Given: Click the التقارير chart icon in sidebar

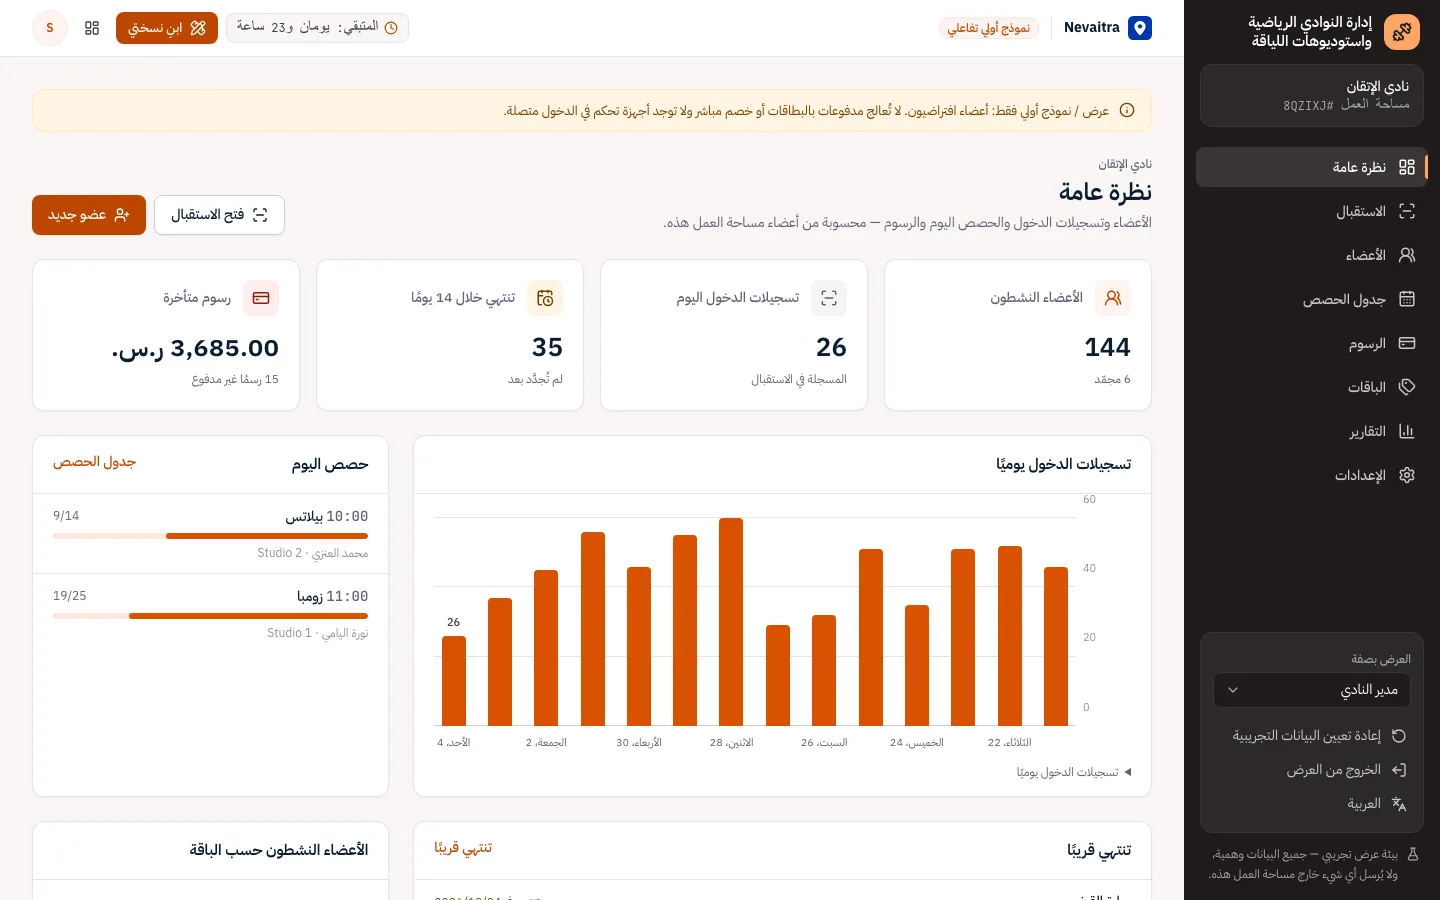Looking at the screenshot, I should pyautogui.click(x=1407, y=431).
